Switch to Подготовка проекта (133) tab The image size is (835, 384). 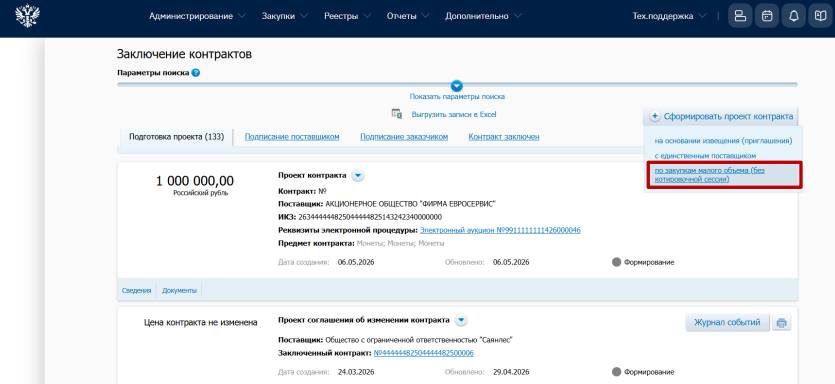click(176, 137)
